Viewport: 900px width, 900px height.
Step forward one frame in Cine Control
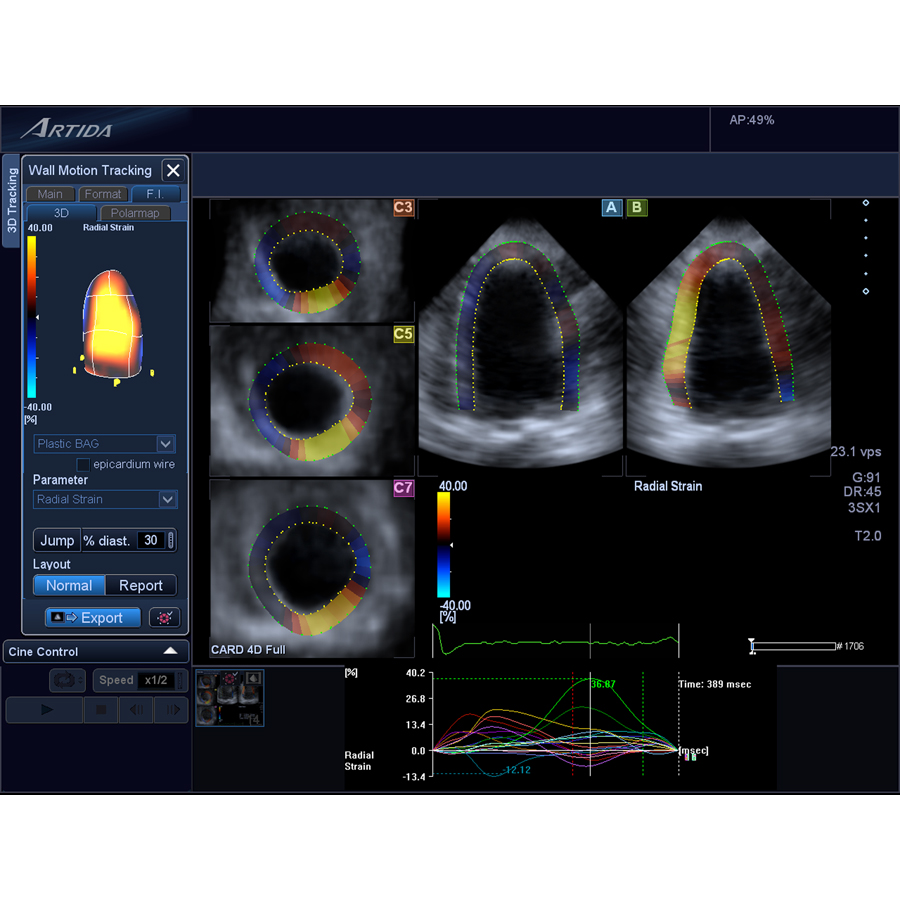[x=171, y=710]
